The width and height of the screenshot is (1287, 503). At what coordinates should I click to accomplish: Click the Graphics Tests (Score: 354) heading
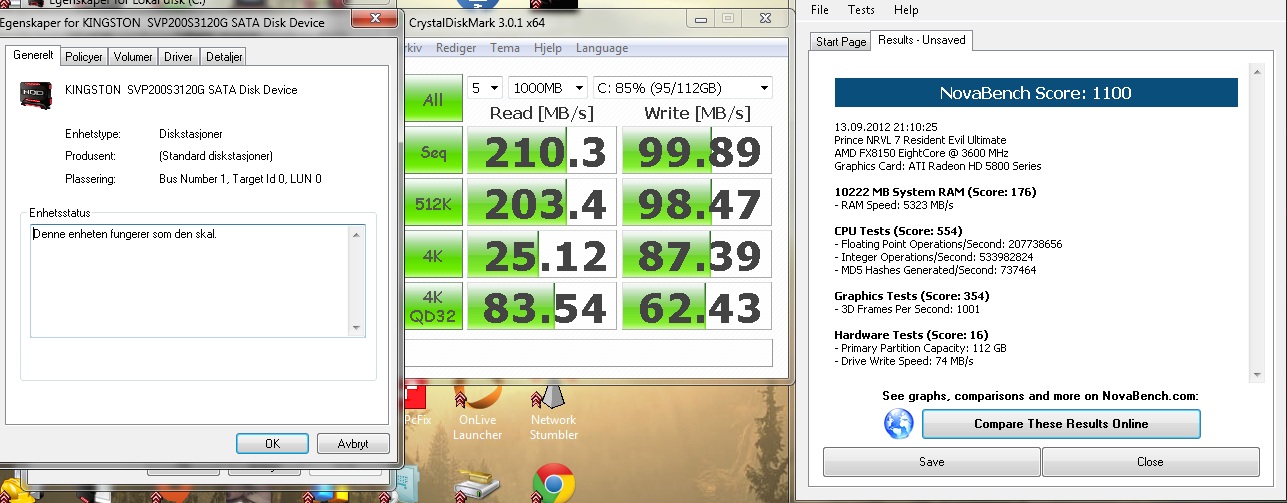click(911, 296)
